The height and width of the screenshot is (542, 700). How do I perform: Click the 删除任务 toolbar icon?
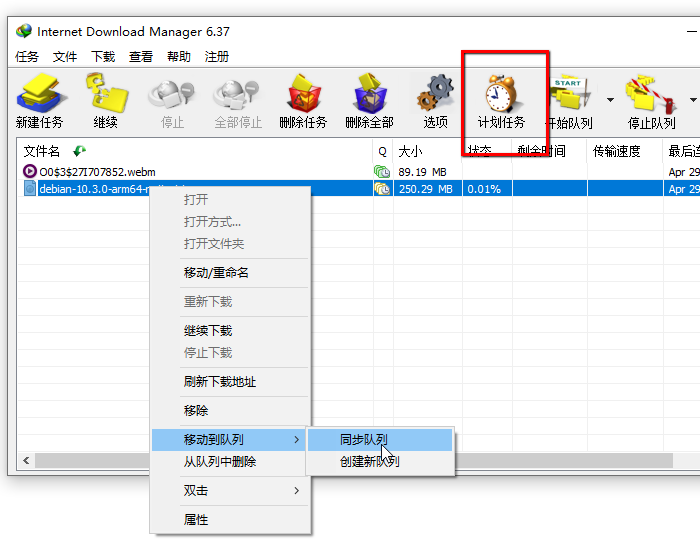click(x=303, y=93)
